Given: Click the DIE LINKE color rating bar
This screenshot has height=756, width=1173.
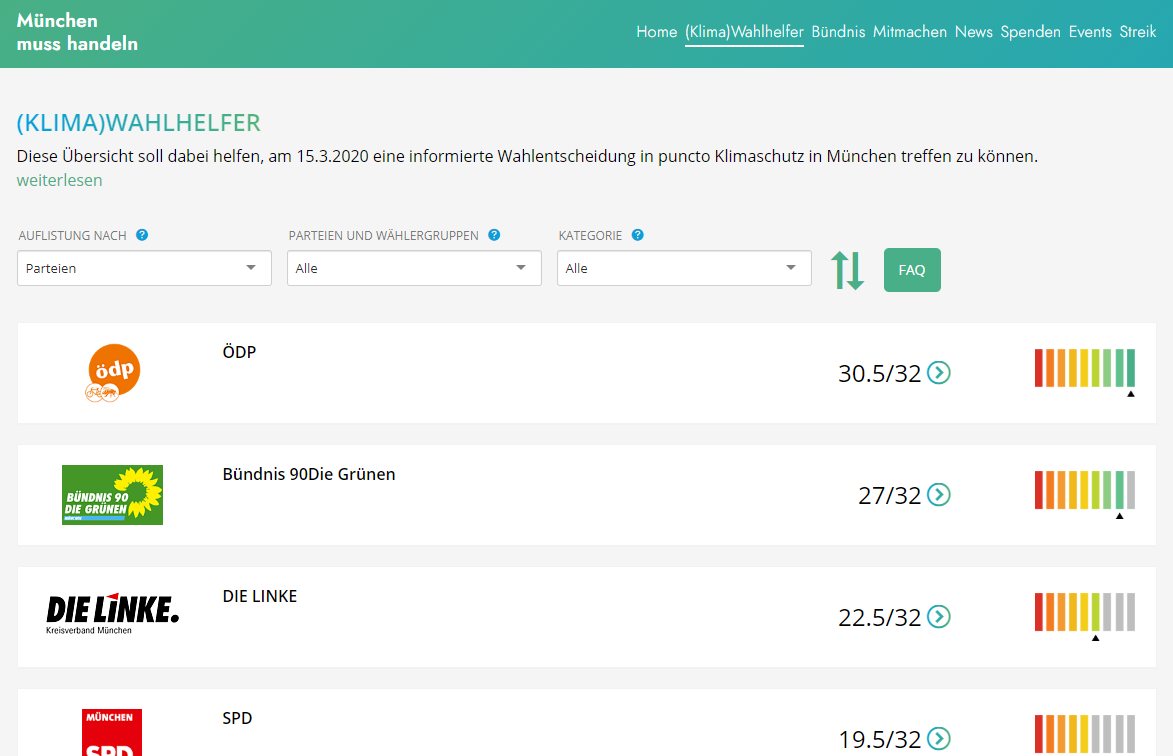Looking at the screenshot, I should (1085, 612).
